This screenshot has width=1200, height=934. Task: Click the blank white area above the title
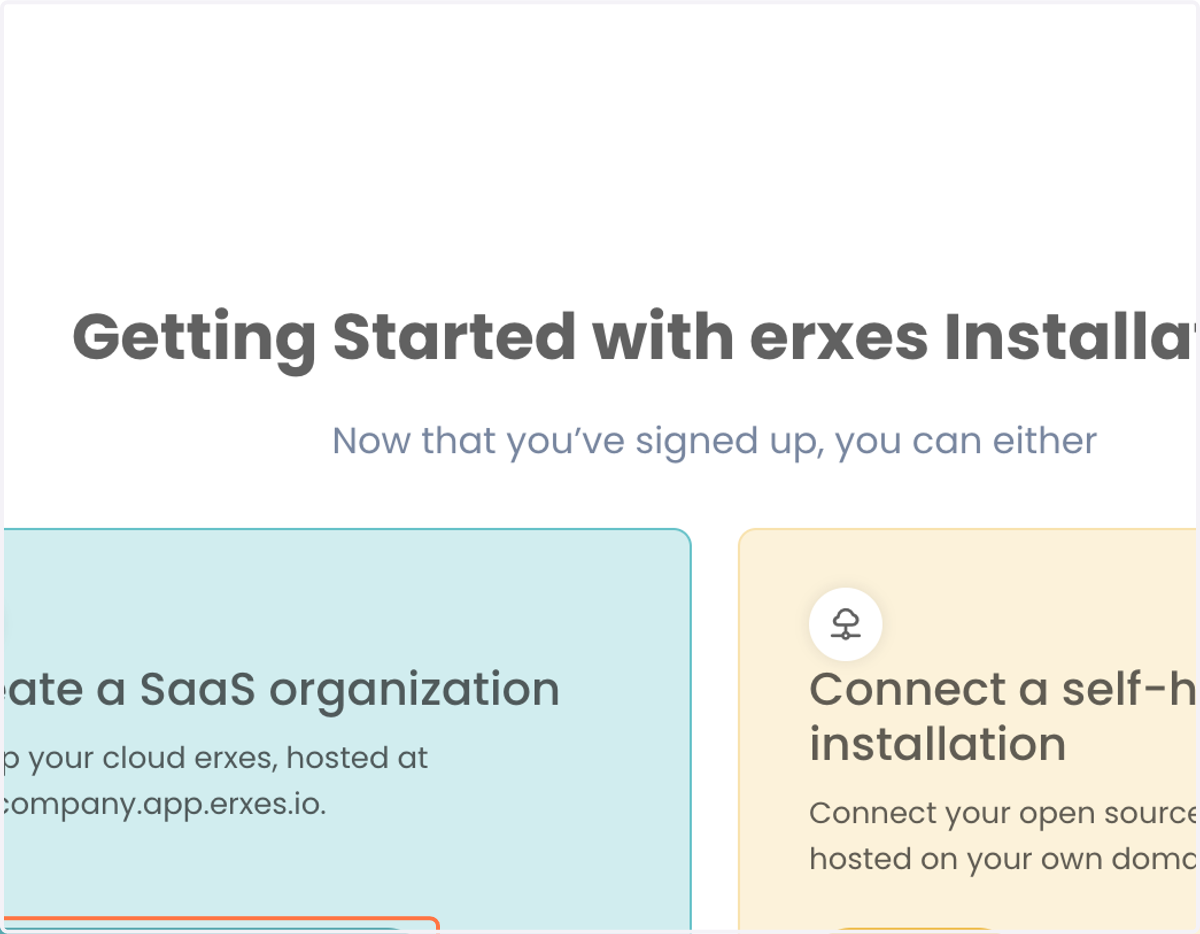tap(600, 150)
